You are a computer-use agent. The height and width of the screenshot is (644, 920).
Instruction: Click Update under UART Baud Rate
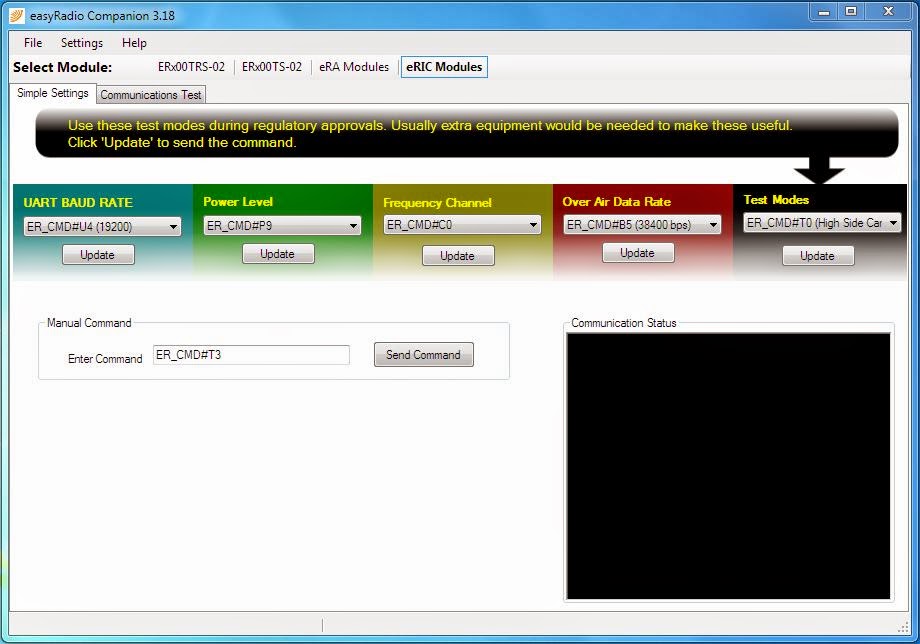coord(99,255)
